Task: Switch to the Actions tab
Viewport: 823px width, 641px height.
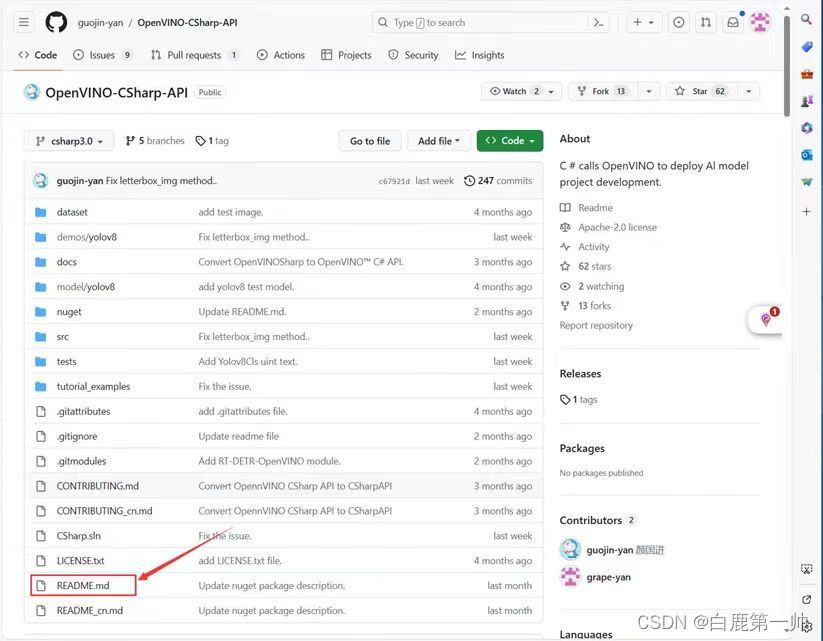Action: pyautogui.click(x=281, y=55)
